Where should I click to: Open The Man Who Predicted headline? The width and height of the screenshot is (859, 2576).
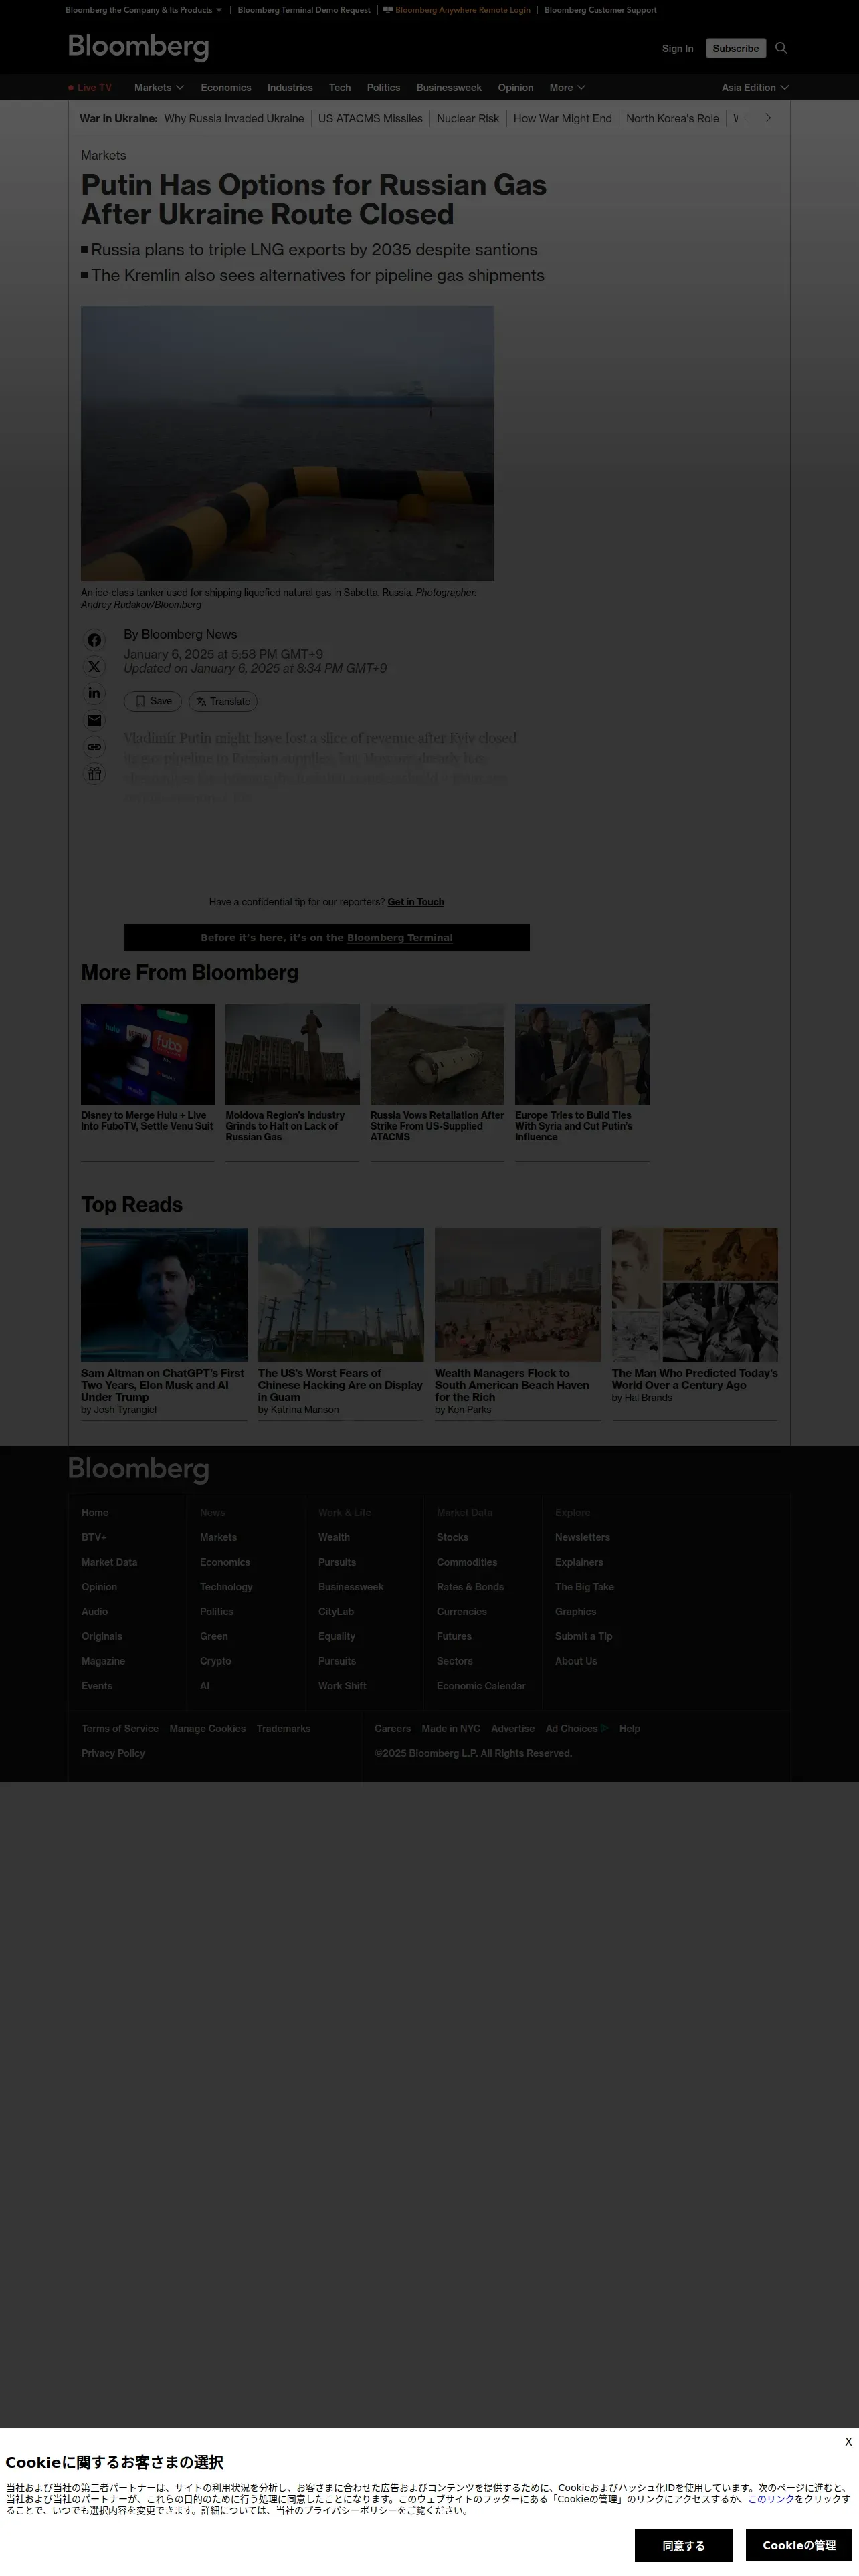coord(694,1379)
